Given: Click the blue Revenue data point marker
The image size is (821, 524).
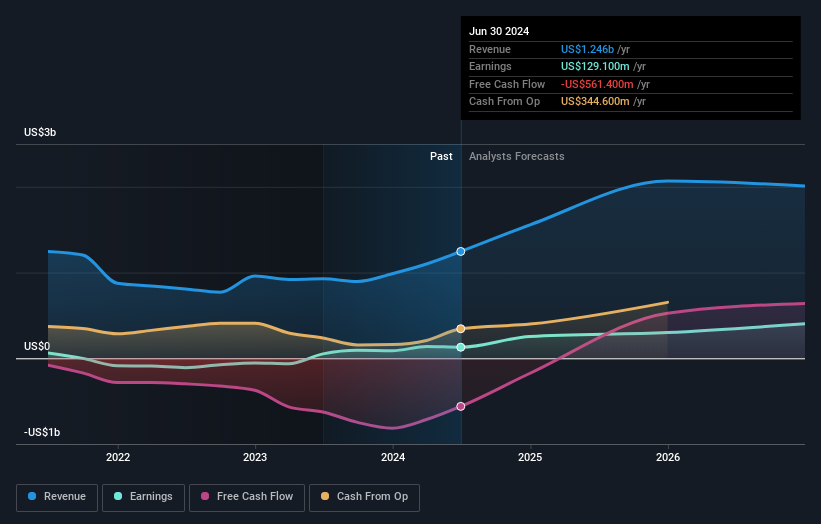Looking at the screenshot, I should (460, 252).
